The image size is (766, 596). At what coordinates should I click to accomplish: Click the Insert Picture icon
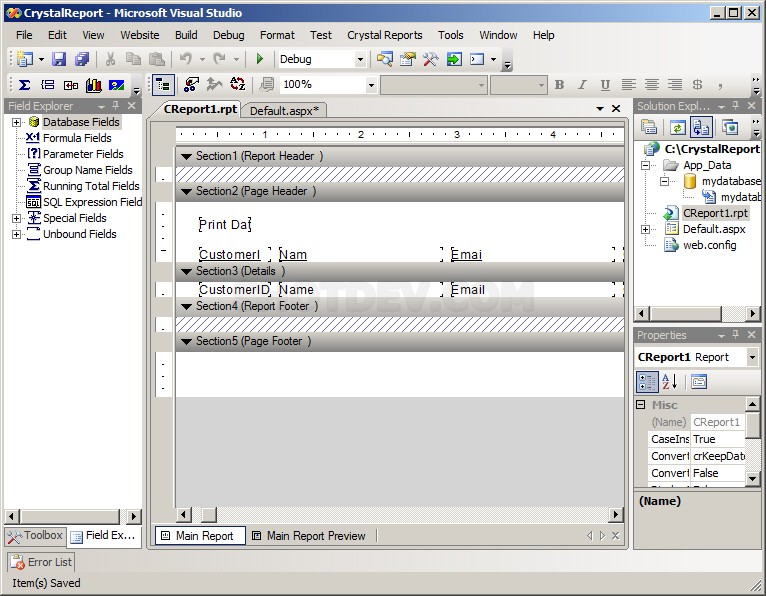coord(117,85)
